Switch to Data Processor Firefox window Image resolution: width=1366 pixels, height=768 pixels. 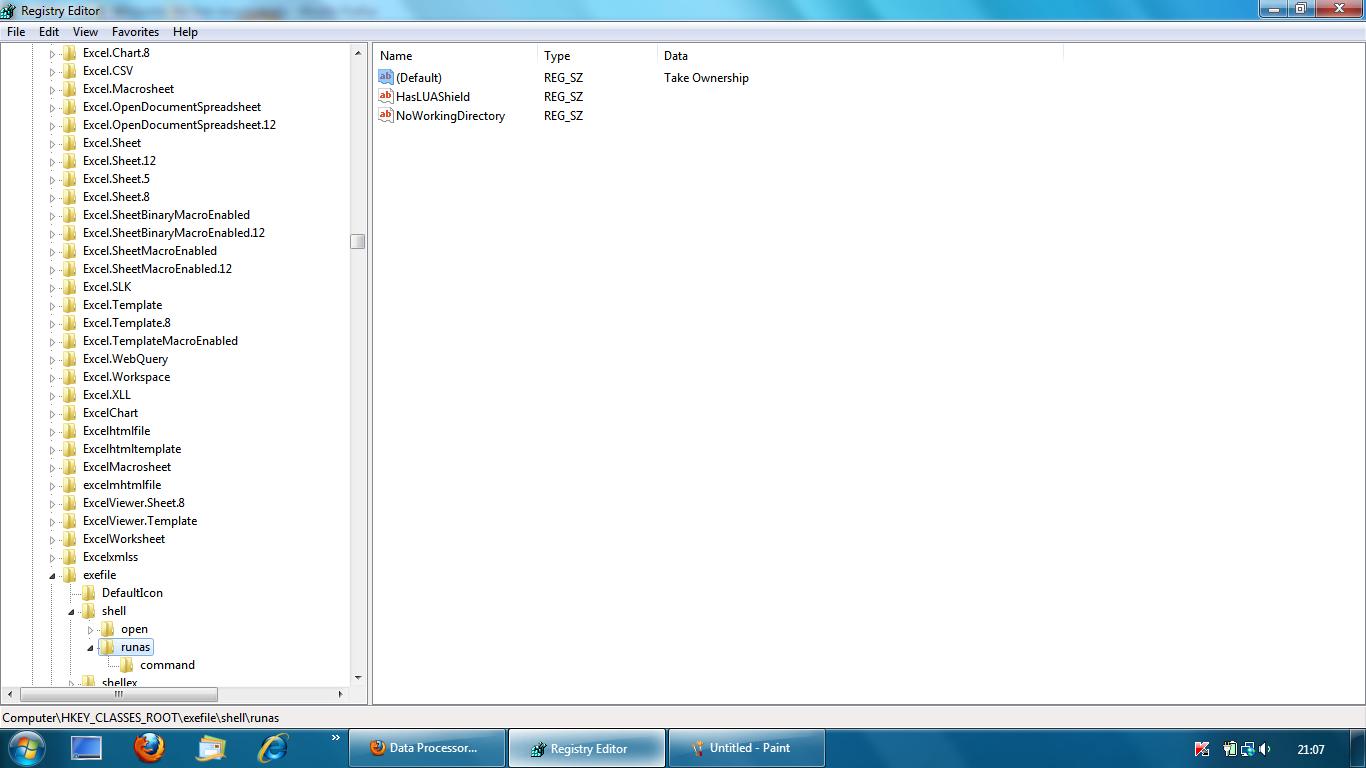424,748
